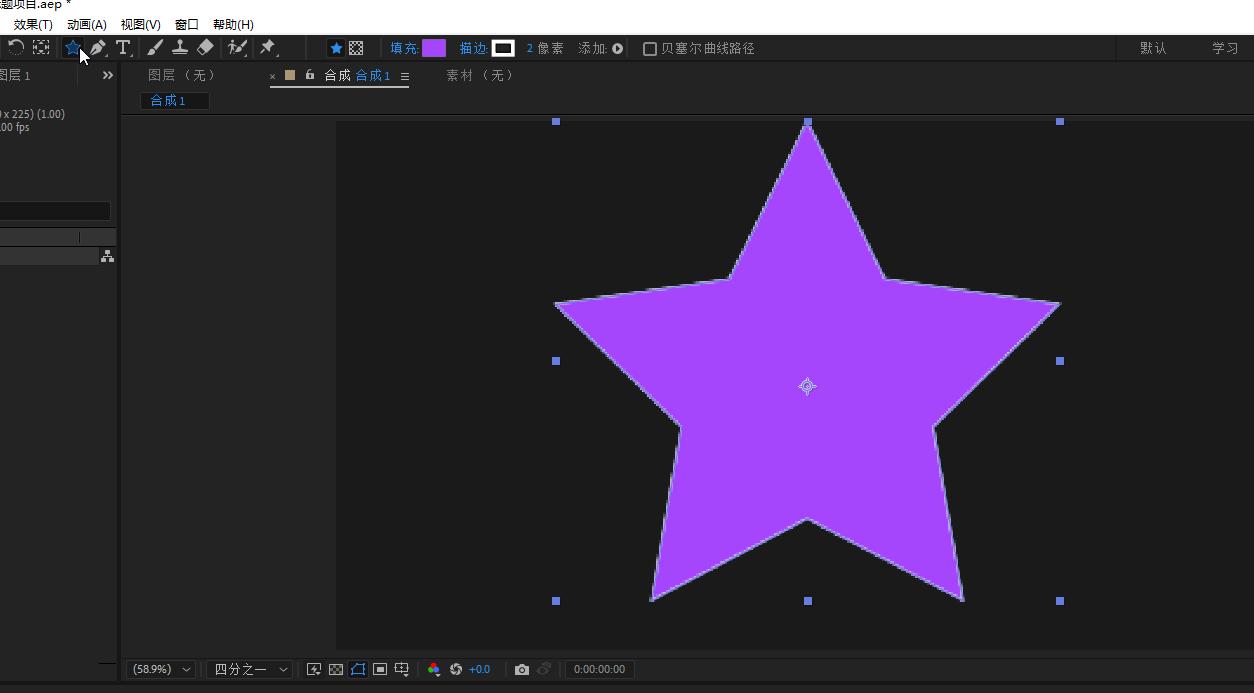This screenshot has width=1254, height=693.
Task: Open the 窗口 menu
Action: pyautogui.click(x=186, y=24)
